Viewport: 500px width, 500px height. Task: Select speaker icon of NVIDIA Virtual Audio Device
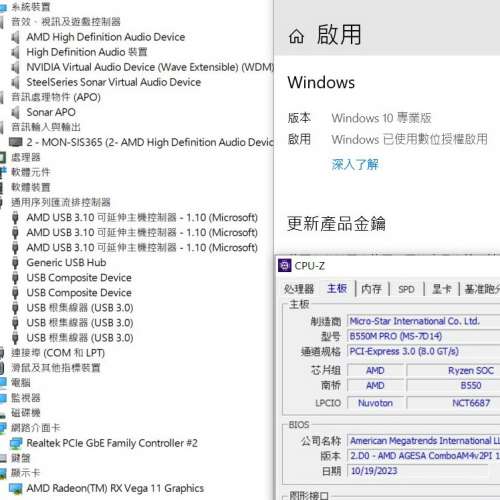[x=15, y=67]
